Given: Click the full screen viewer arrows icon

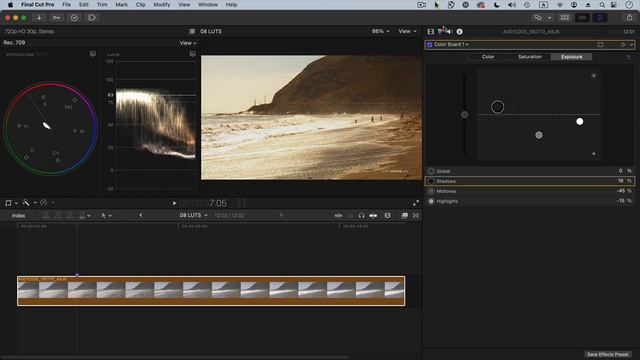Looking at the screenshot, I should click(x=416, y=203).
